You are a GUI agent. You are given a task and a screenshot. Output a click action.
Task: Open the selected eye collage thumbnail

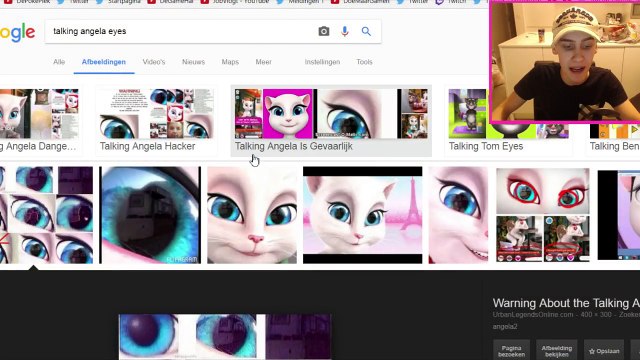[x=46, y=215]
